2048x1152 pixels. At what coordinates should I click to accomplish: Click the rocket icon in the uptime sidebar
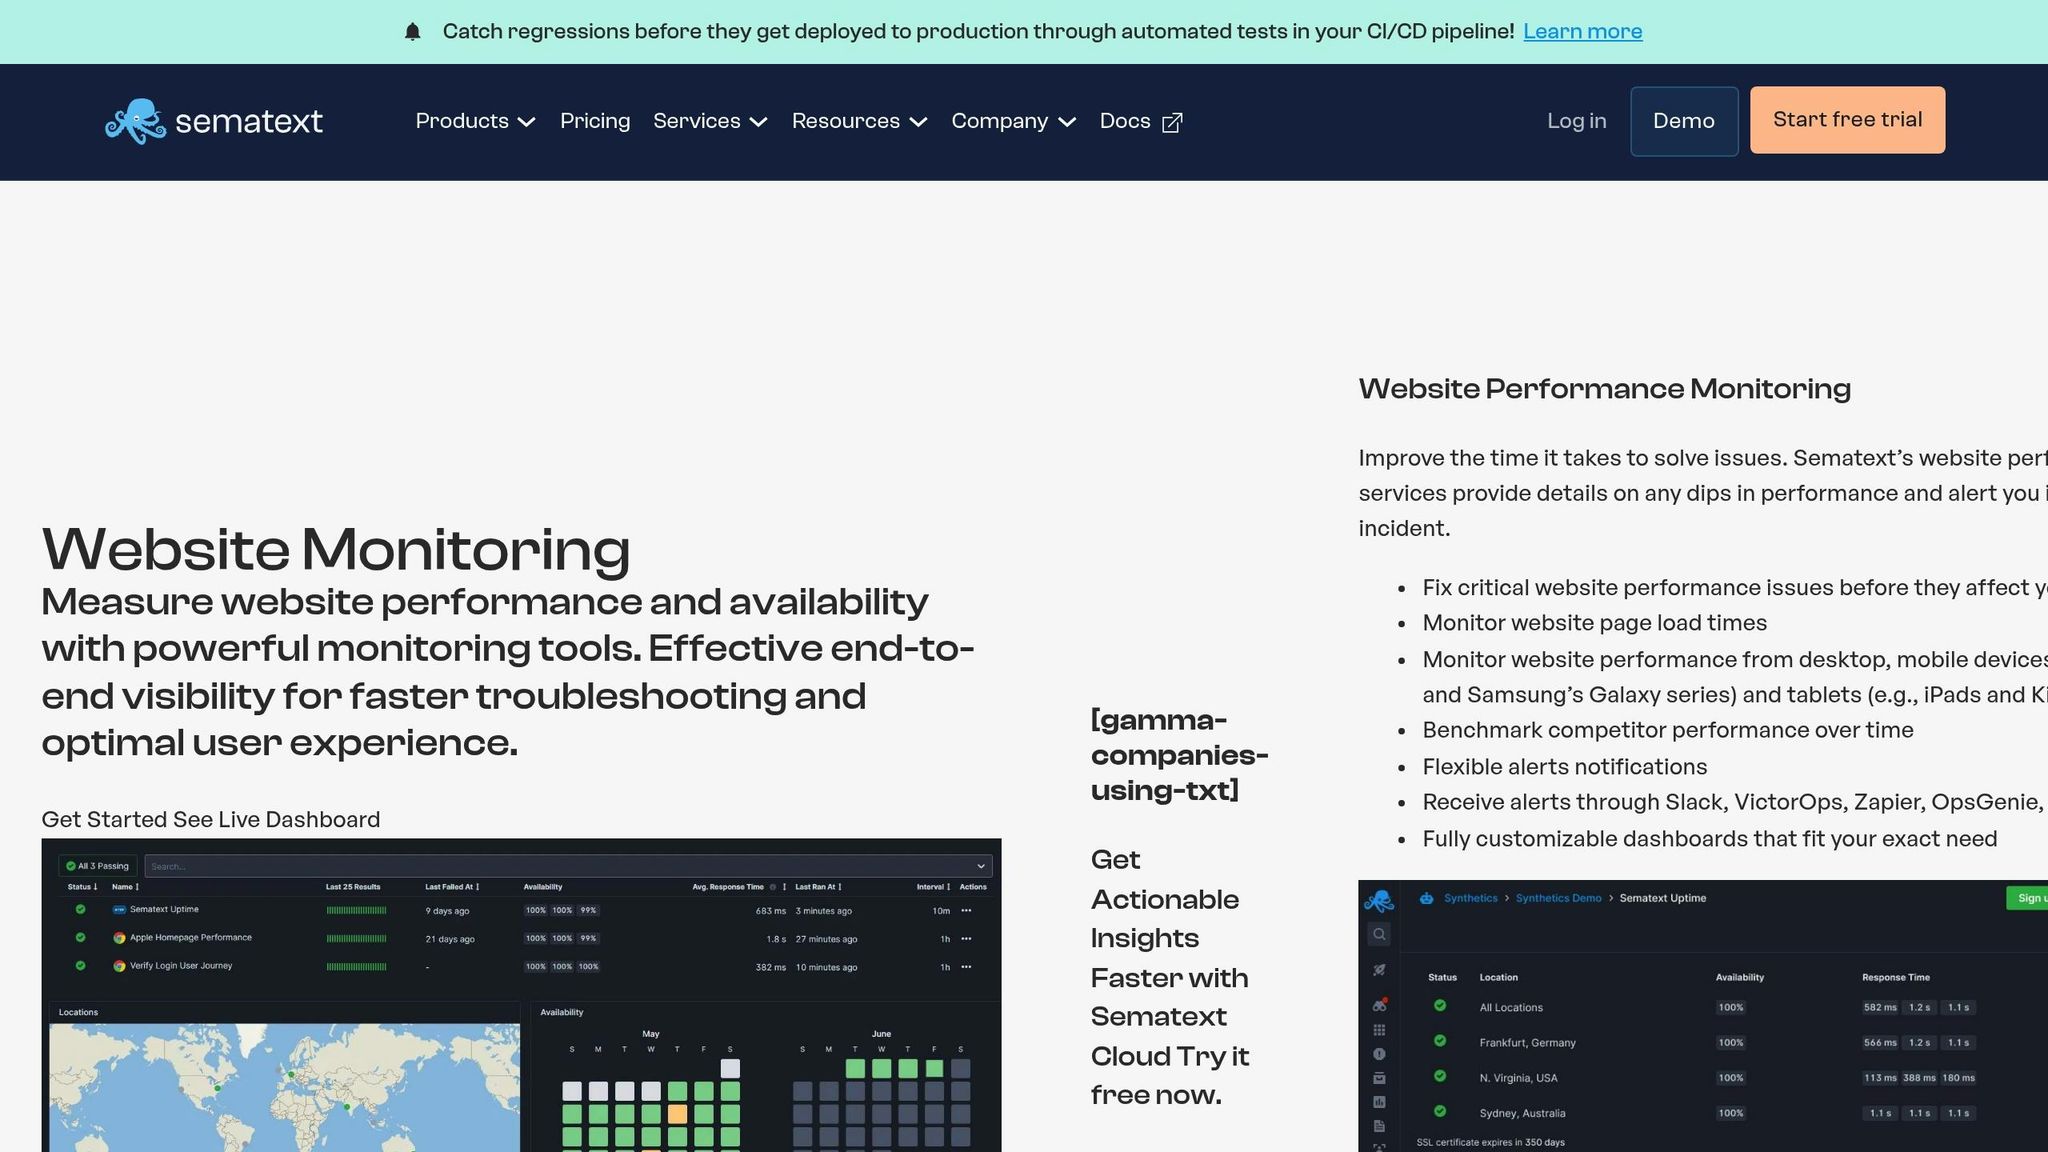click(x=1379, y=969)
